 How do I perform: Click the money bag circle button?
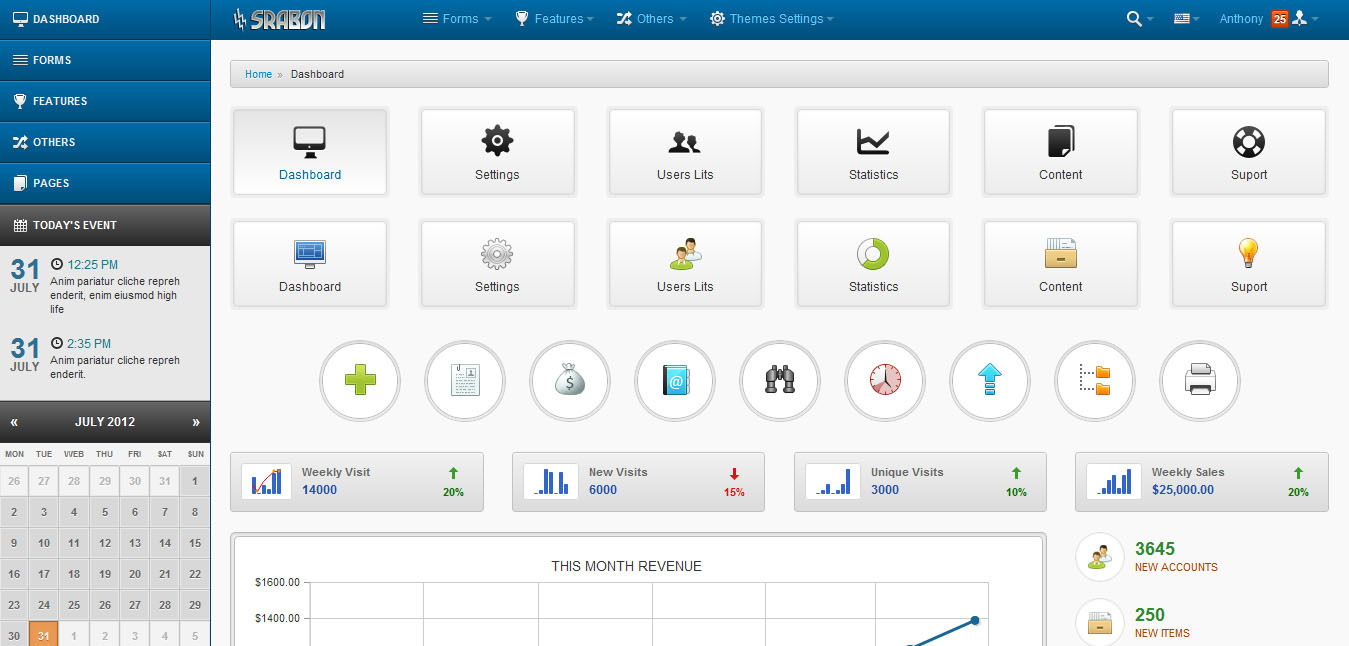click(x=570, y=381)
